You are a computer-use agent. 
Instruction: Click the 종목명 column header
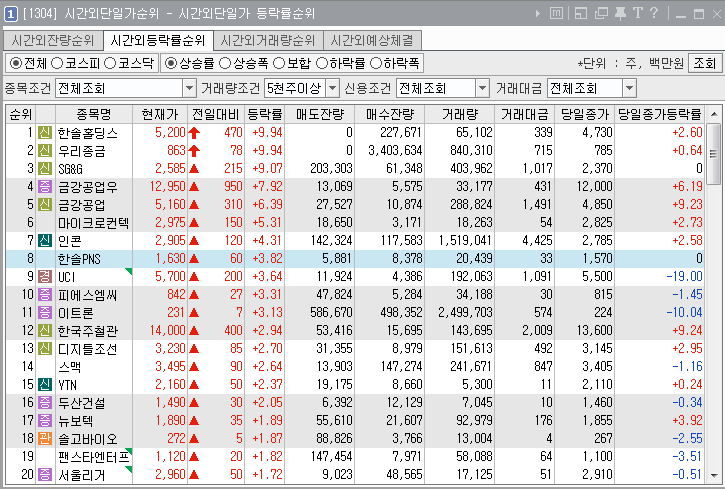point(94,114)
